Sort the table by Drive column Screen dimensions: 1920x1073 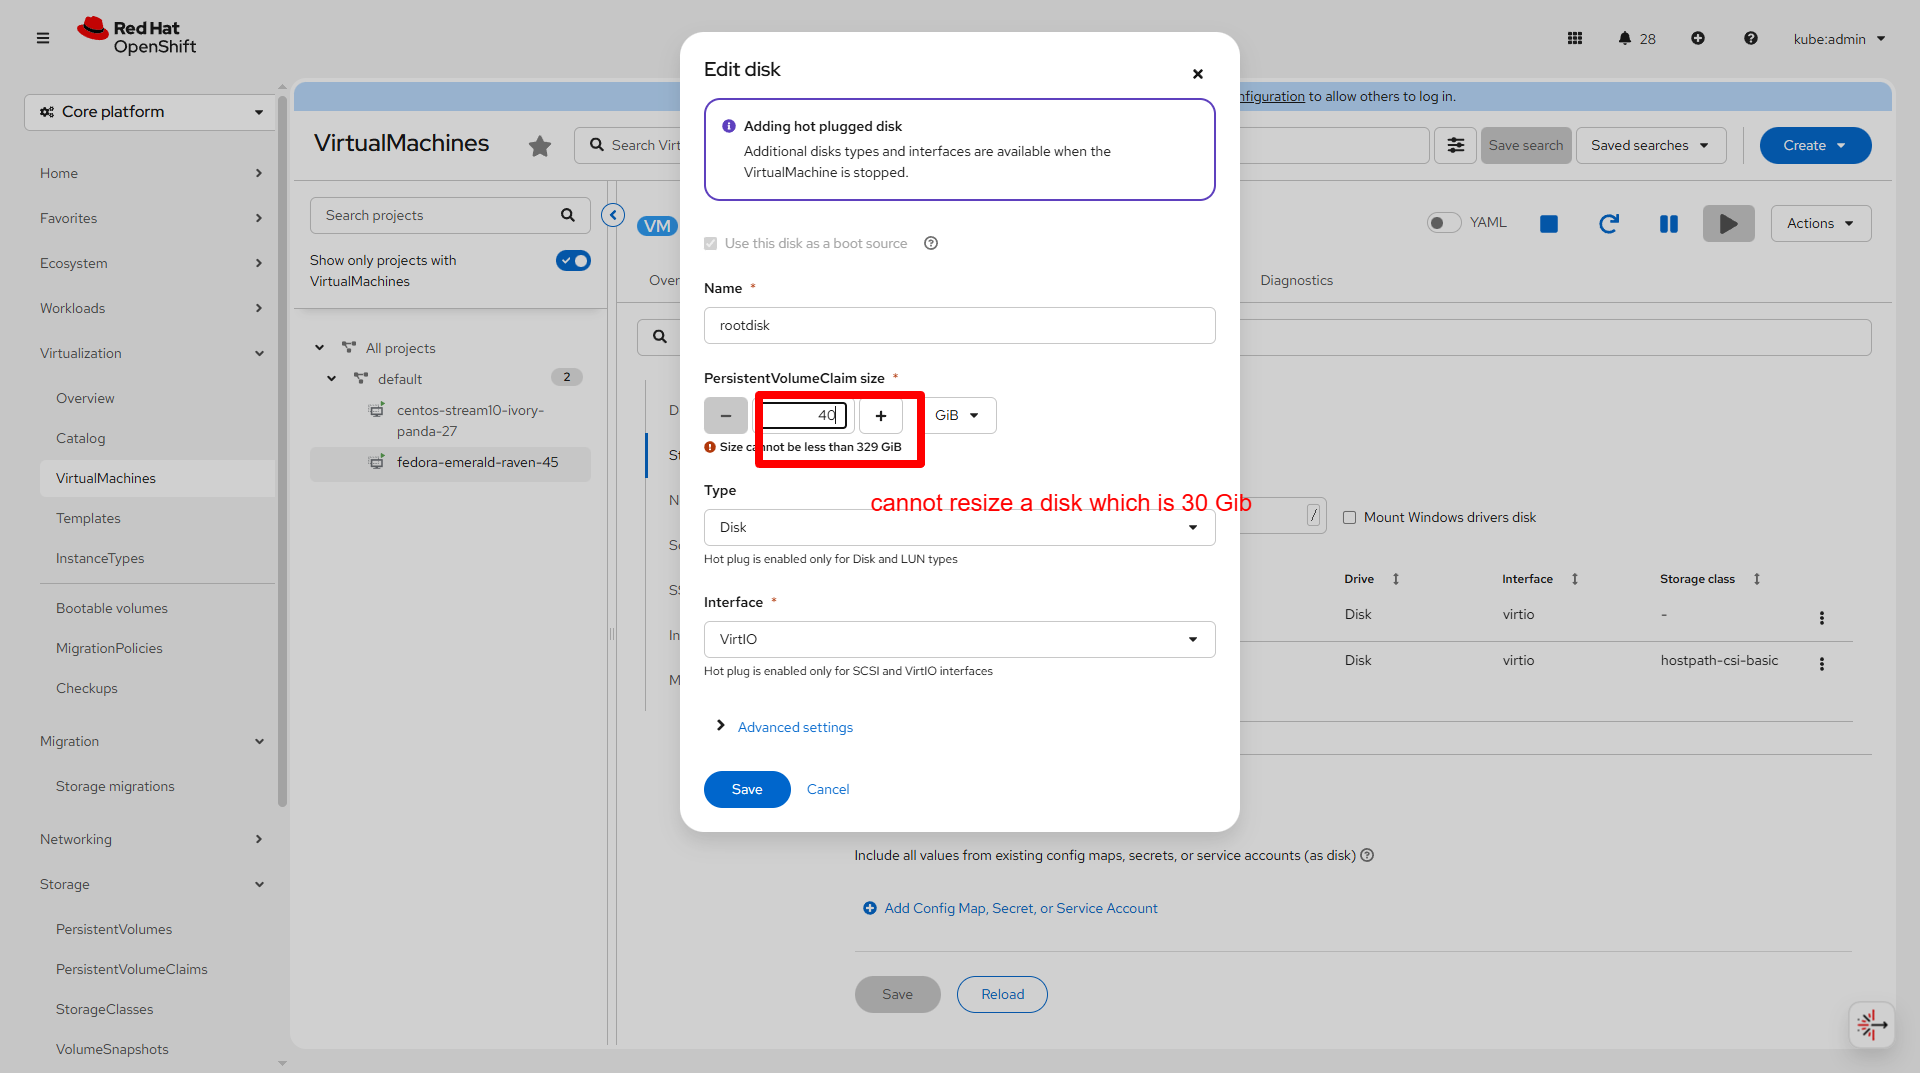point(1396,579)
